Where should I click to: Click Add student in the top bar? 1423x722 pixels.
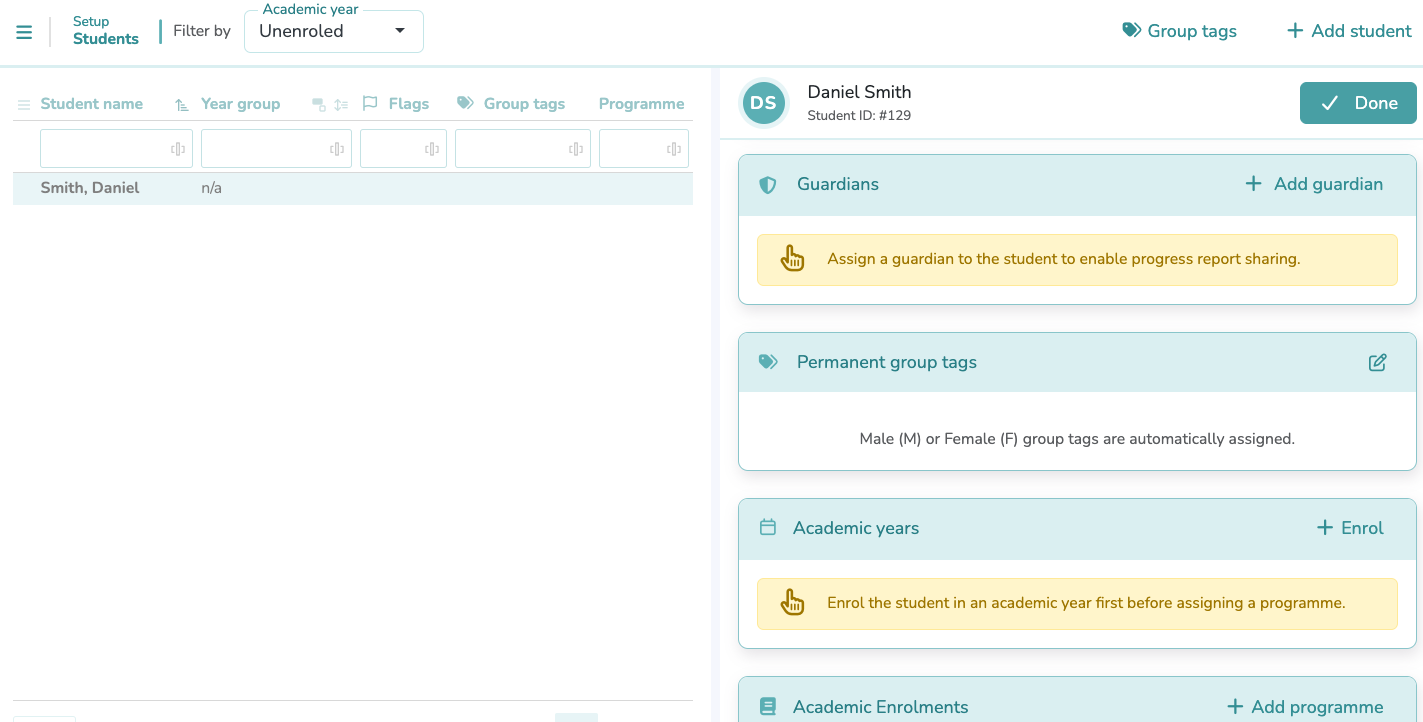point(1348,31)
